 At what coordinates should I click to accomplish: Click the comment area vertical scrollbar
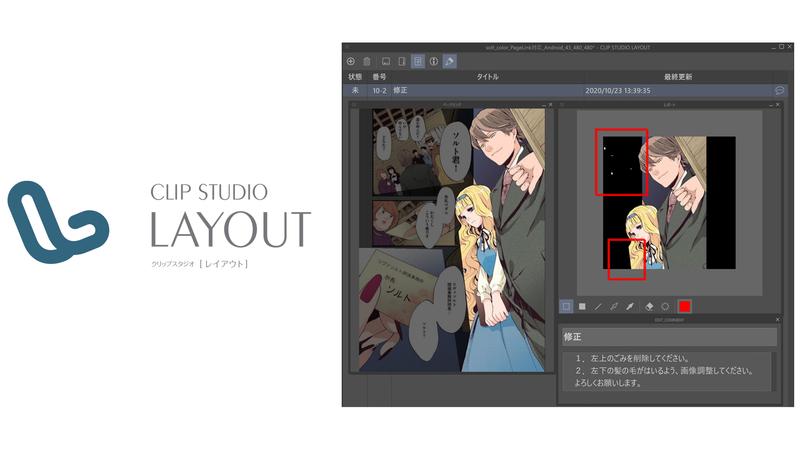pos(774,371)
